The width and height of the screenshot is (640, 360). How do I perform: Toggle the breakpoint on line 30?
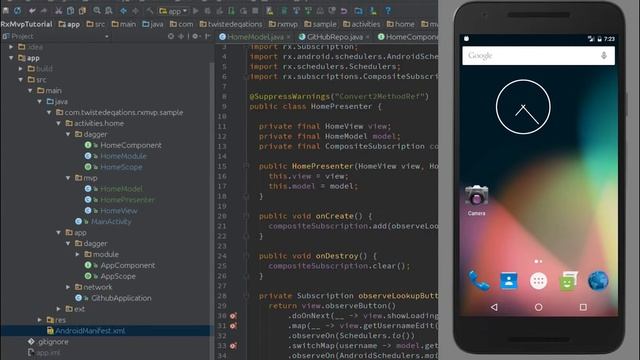(233, 316)
